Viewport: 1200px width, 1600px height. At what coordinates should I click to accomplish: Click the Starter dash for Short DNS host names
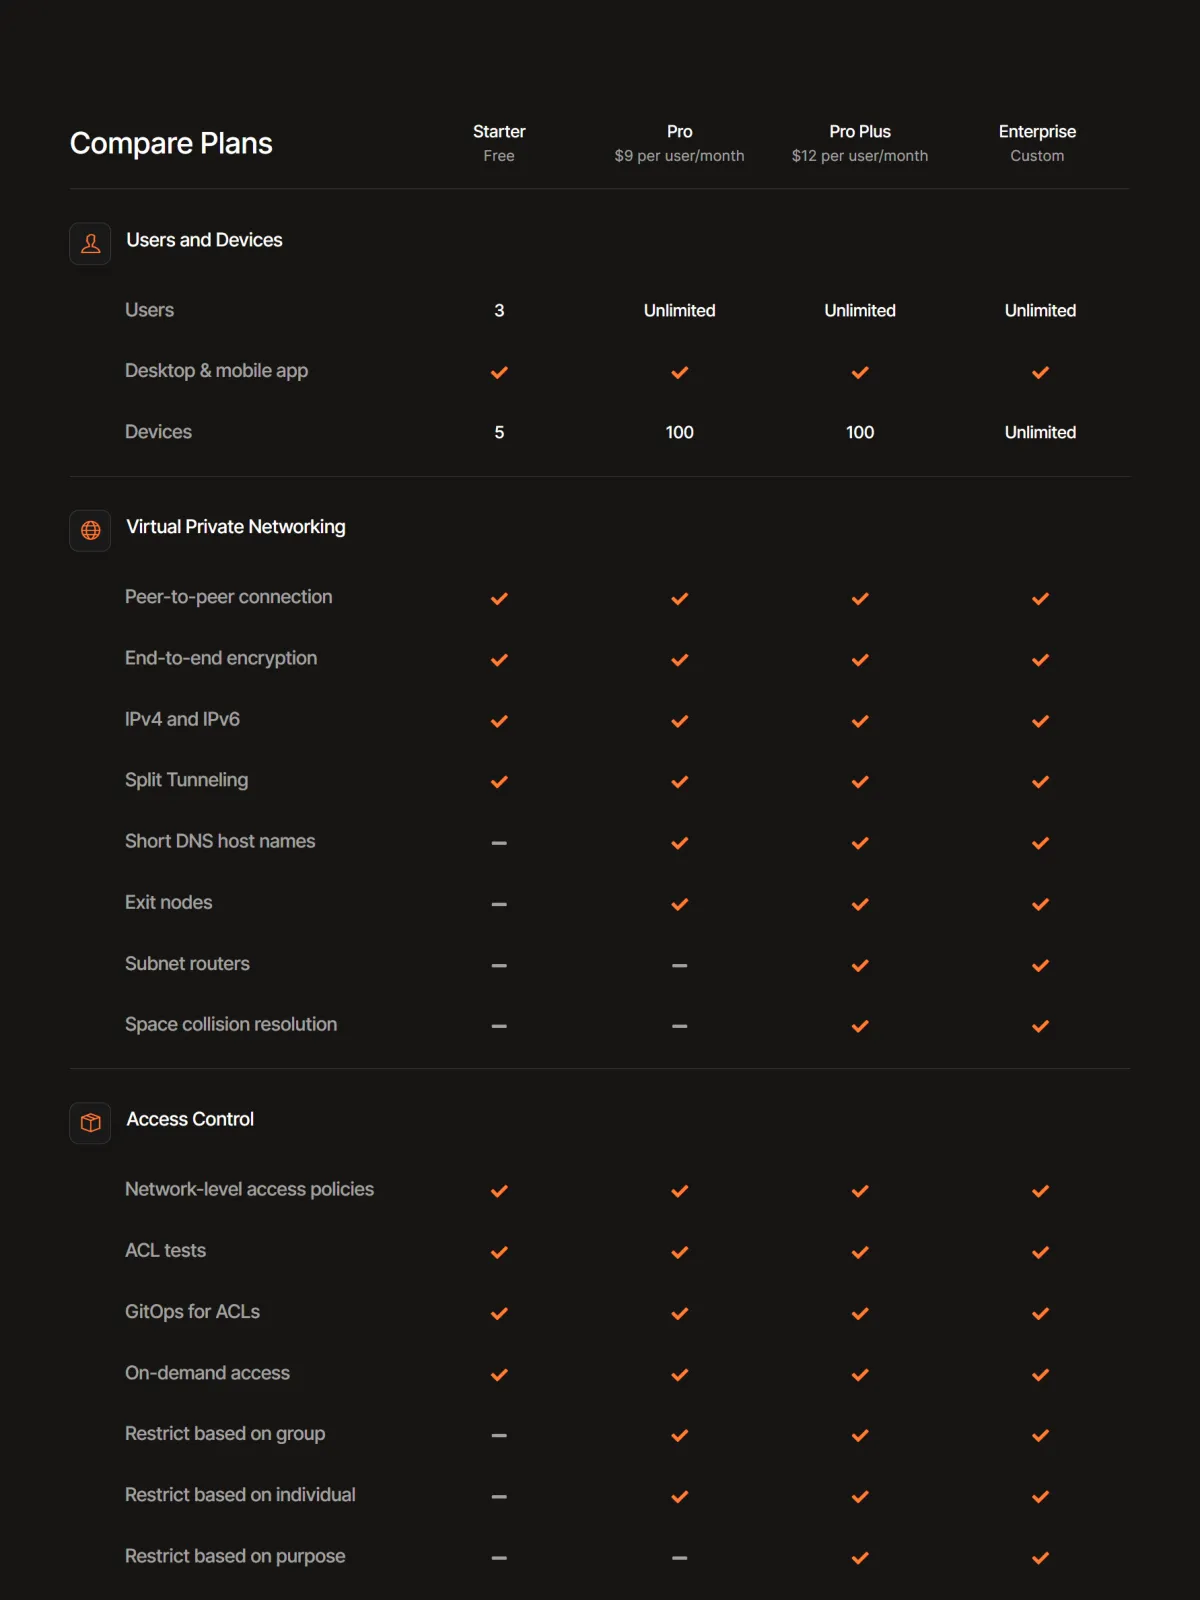499,843
